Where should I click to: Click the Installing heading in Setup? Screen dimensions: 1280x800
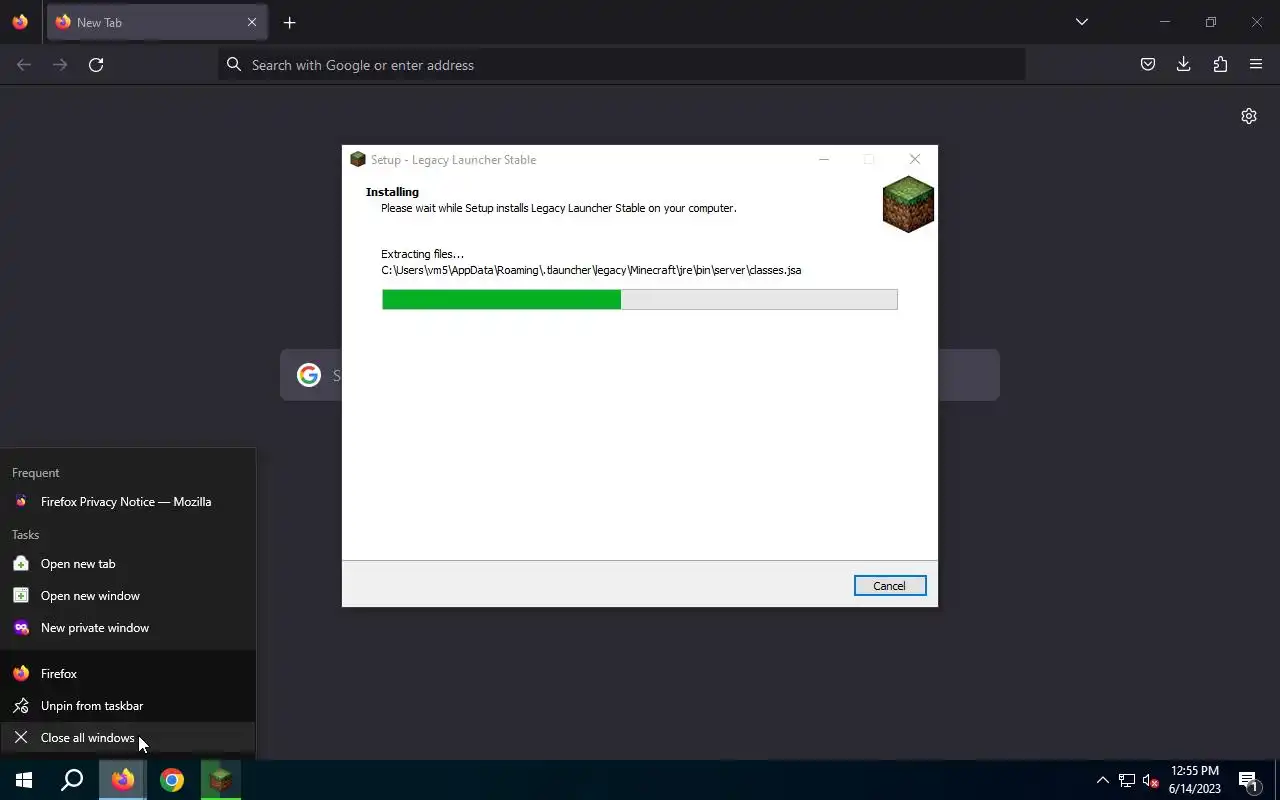click(x=392, y=192)
